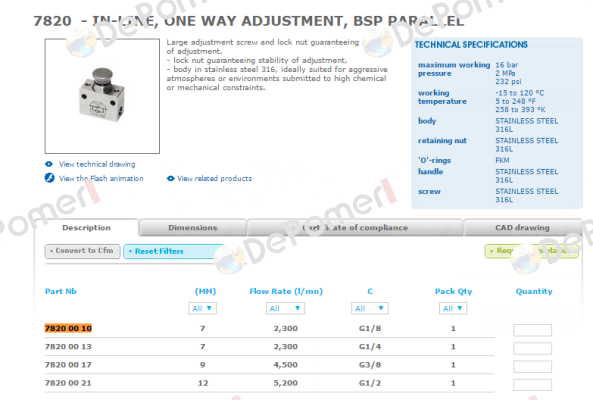
Task: Click the Part Nb column header
Action: coord(61,291)
